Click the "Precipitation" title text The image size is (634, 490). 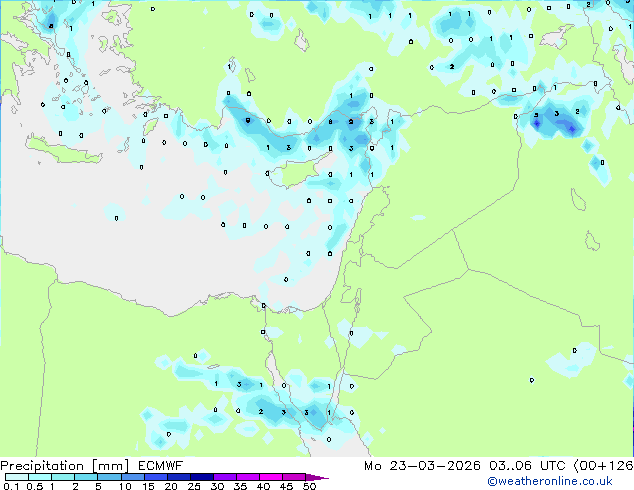pyautogui.click(x=42, y=466)
